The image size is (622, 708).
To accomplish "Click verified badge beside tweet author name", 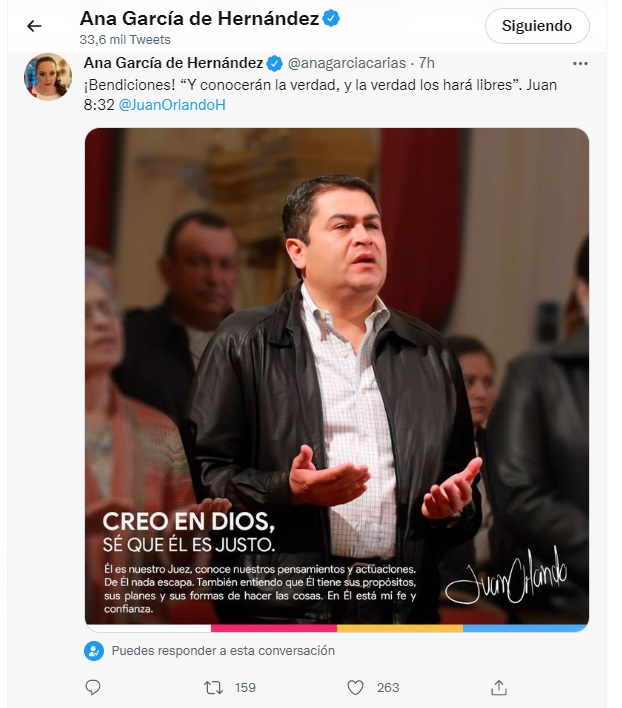I will tap(274, 63).
